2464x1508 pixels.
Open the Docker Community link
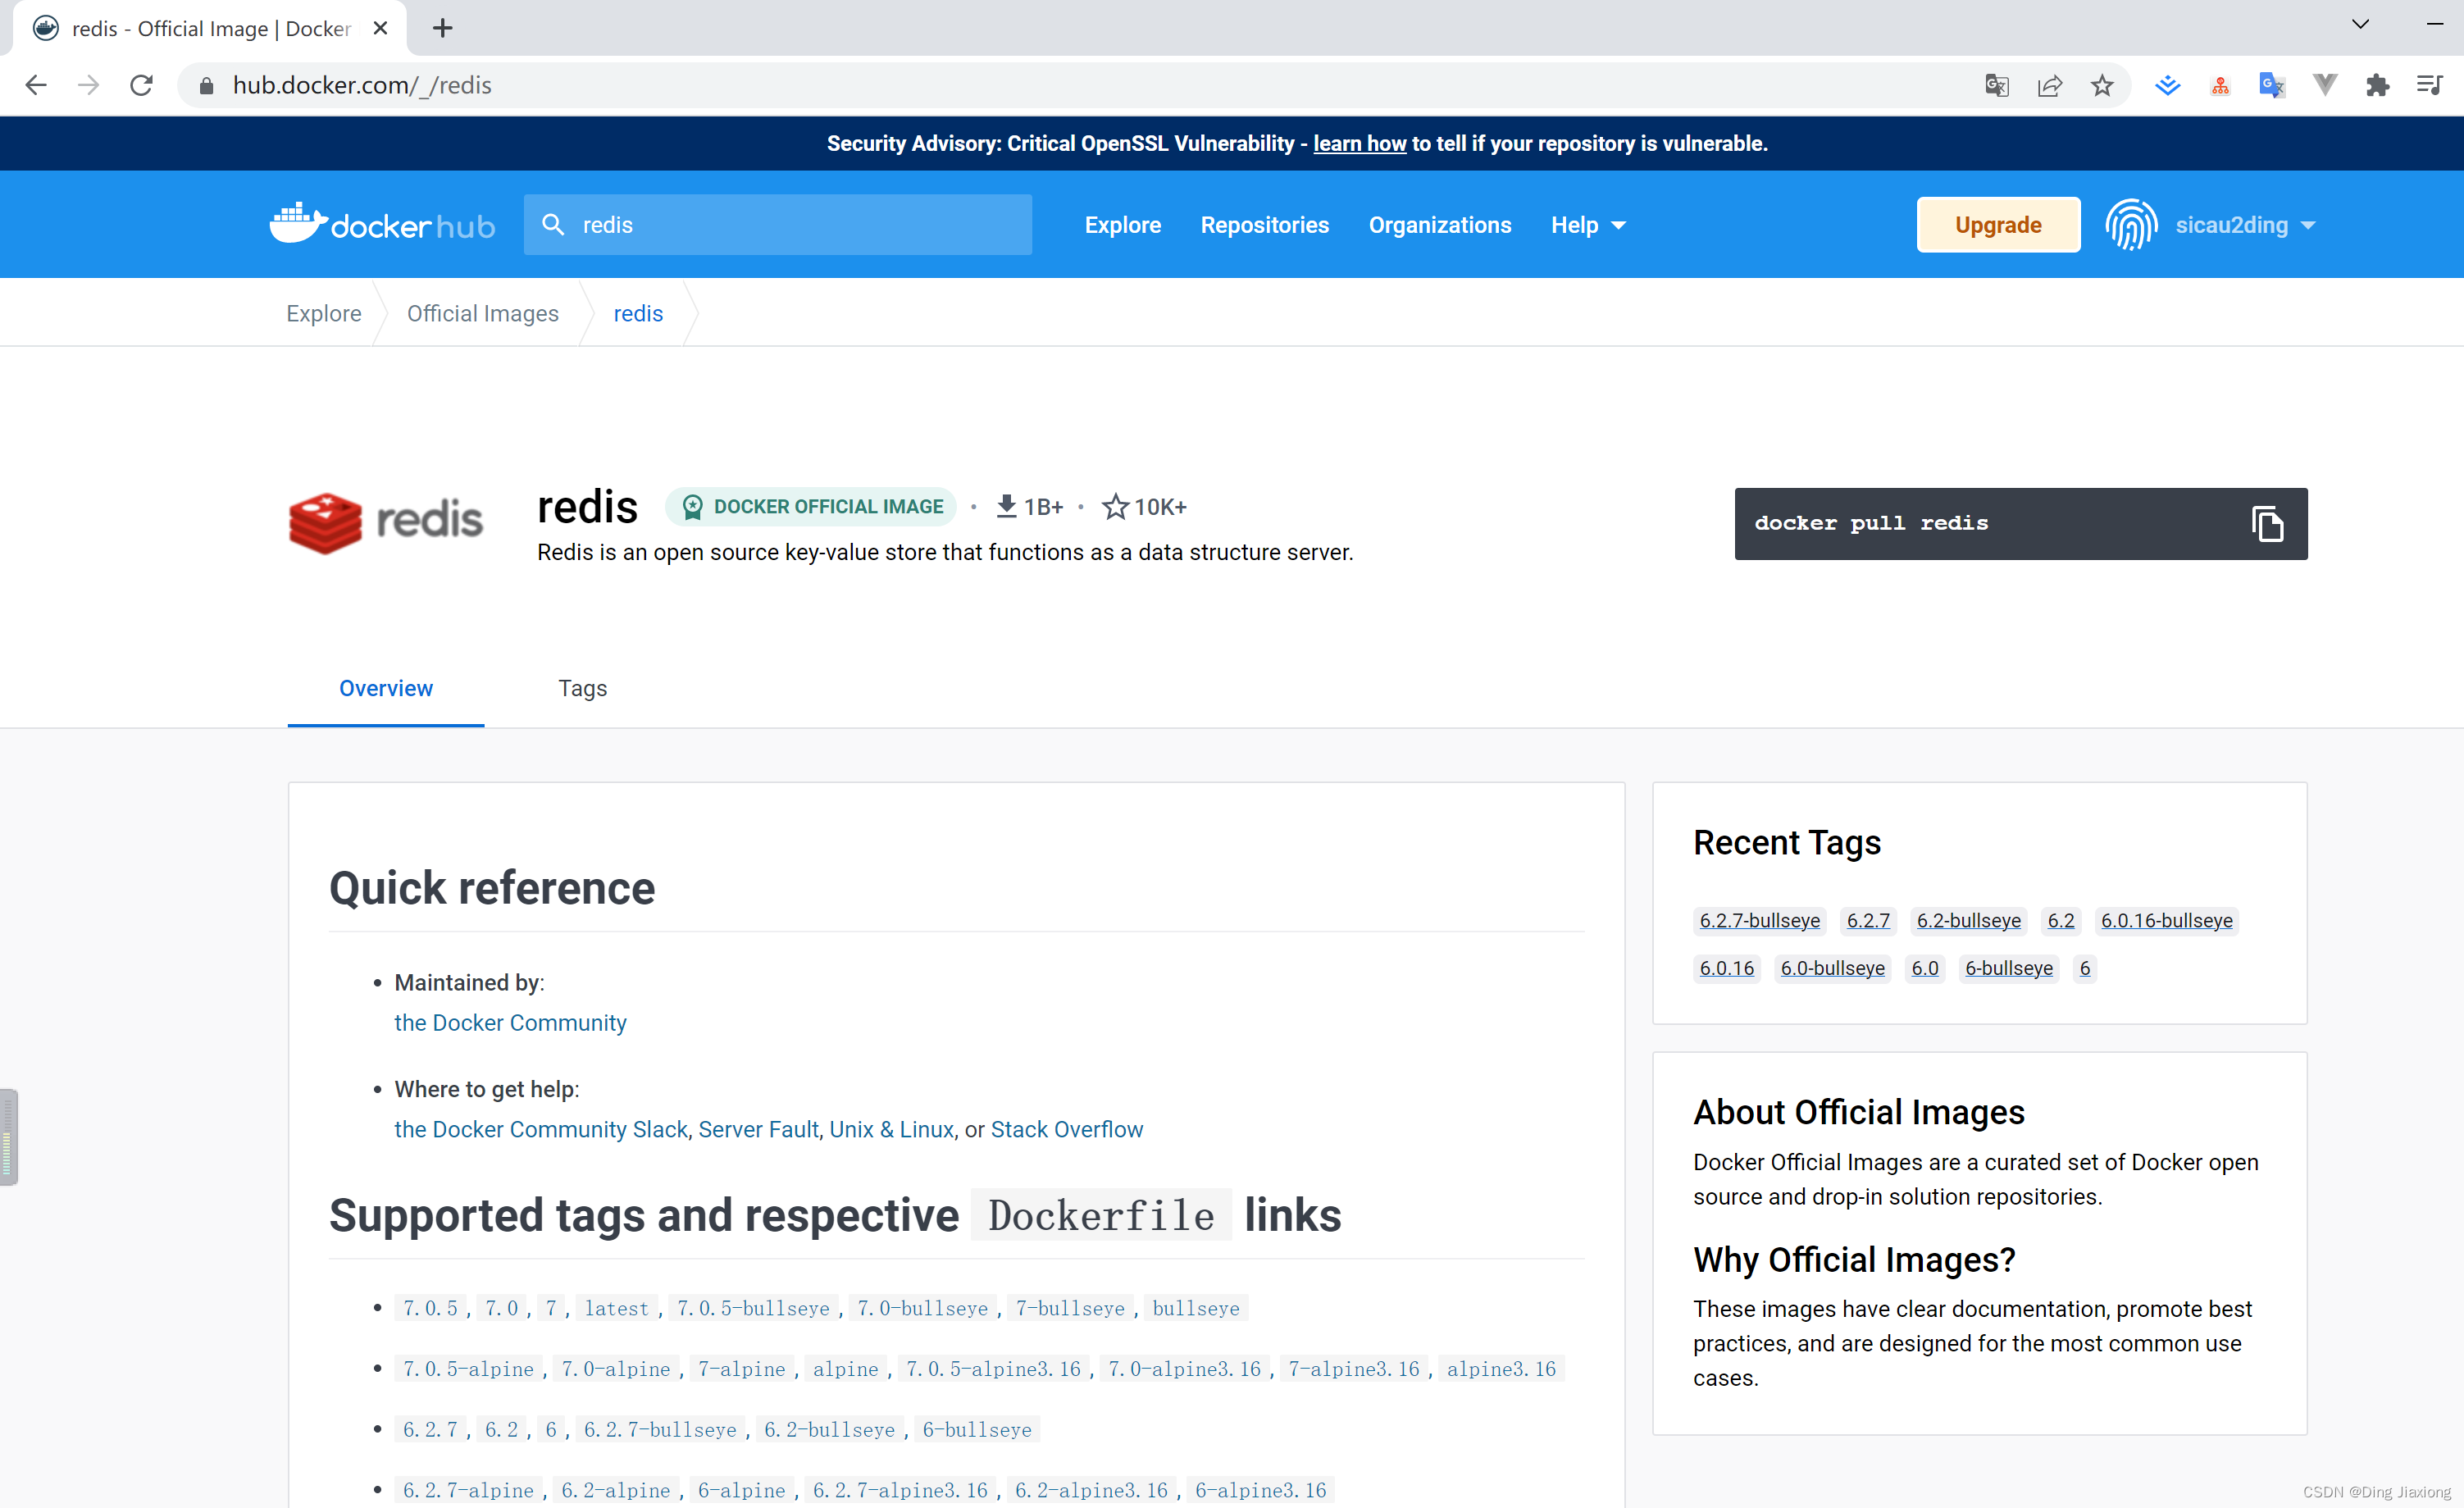(510, 1022)
